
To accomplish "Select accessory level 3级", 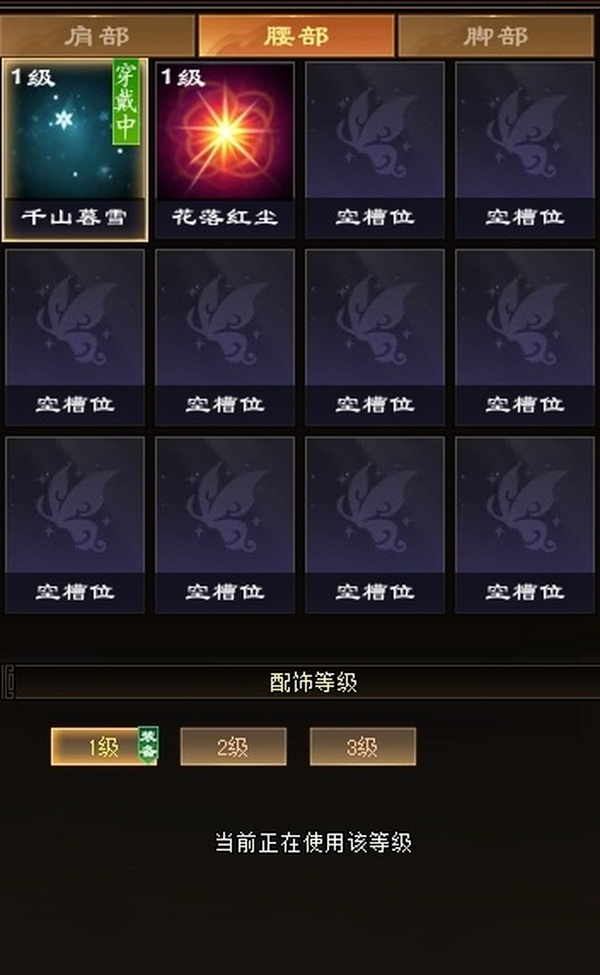I will tap(362, 746).
